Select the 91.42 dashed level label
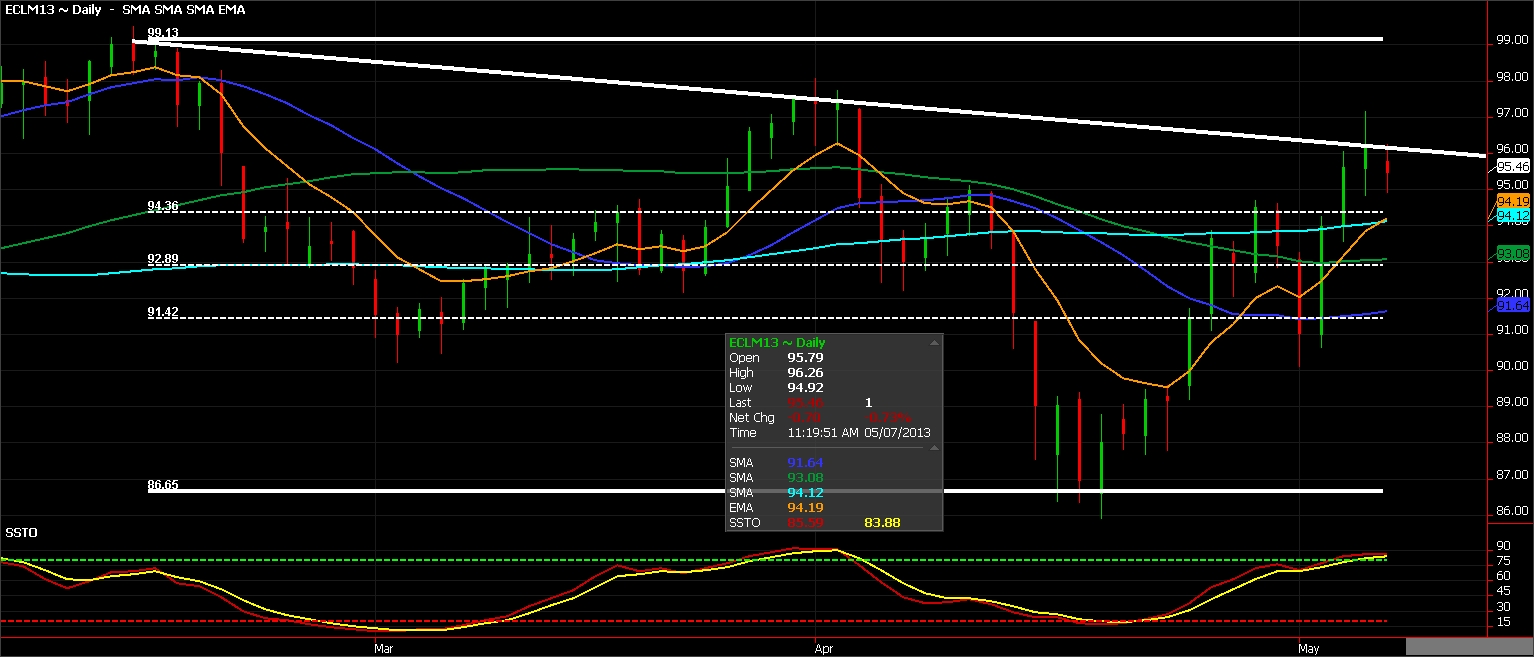Screen dimensions: 1534x657 point(163,312)
